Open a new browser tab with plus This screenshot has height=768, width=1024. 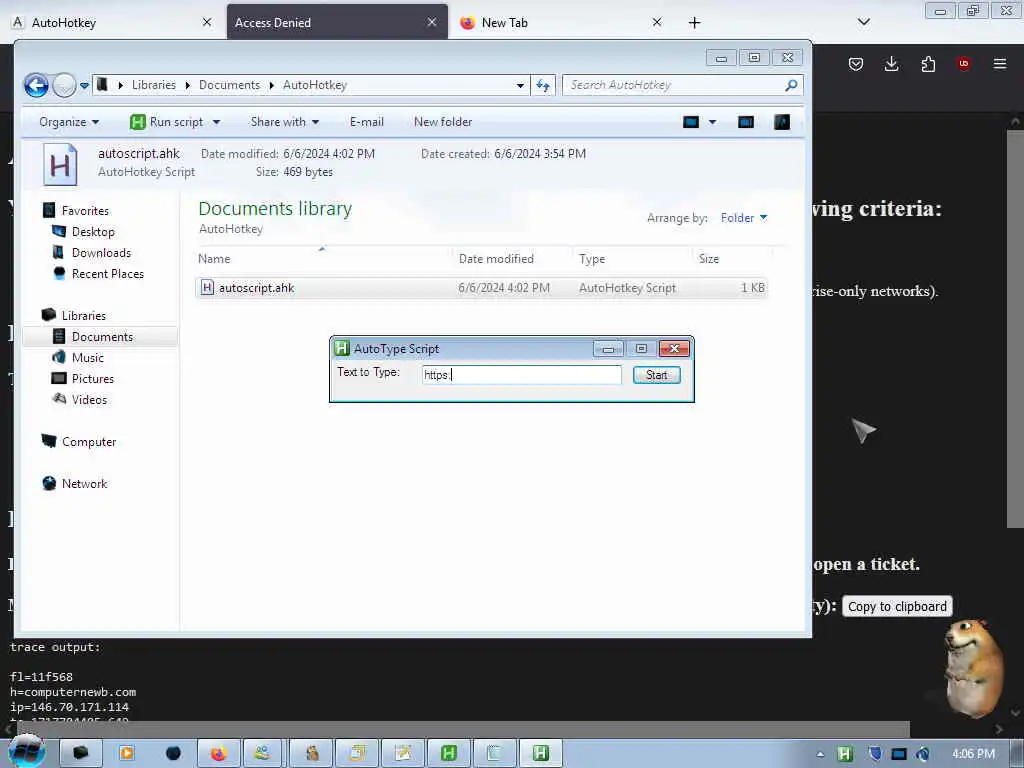(x=694, y=23)
